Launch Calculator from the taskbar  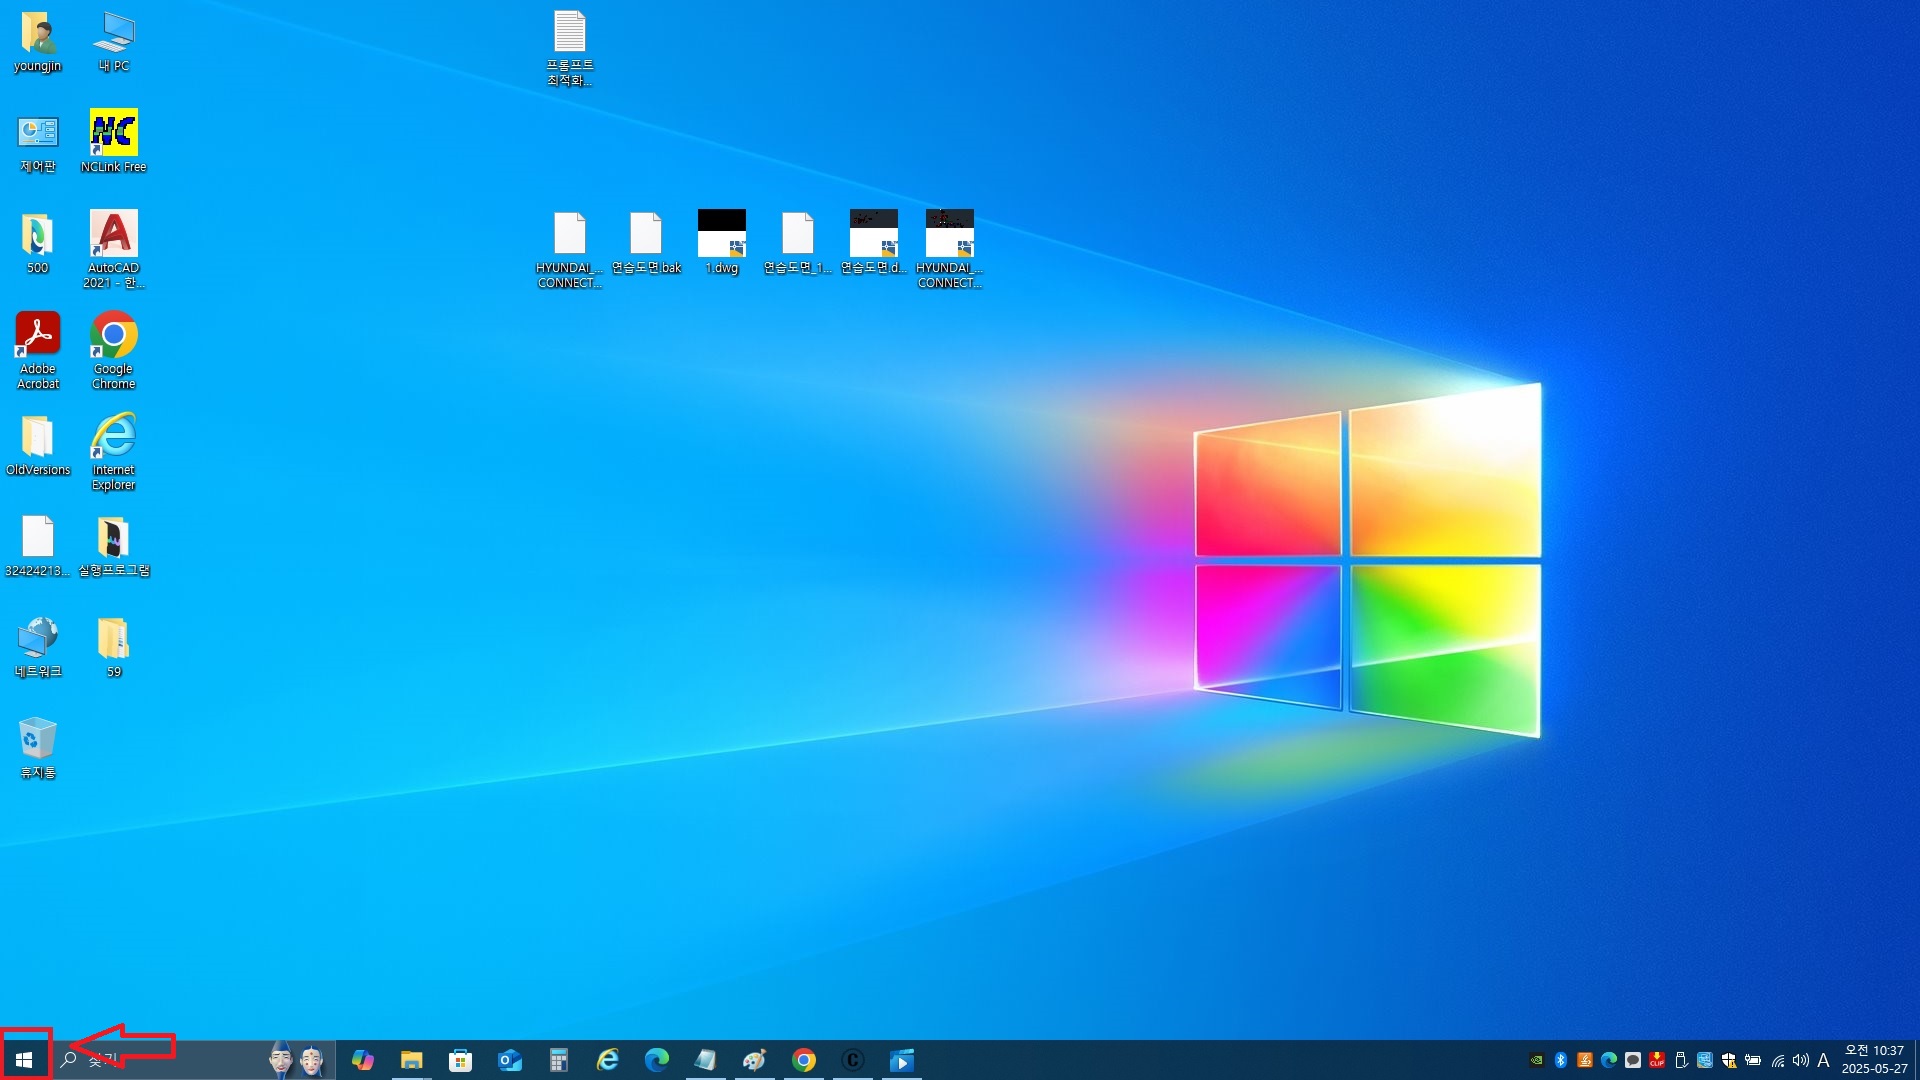click(x=558, y=1059)
